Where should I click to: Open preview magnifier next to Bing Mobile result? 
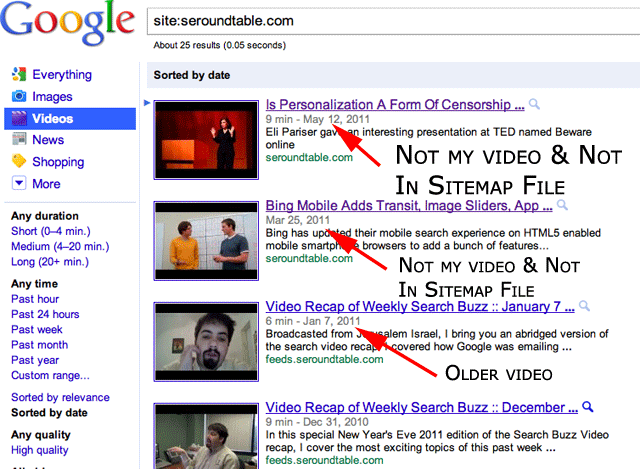562,205
